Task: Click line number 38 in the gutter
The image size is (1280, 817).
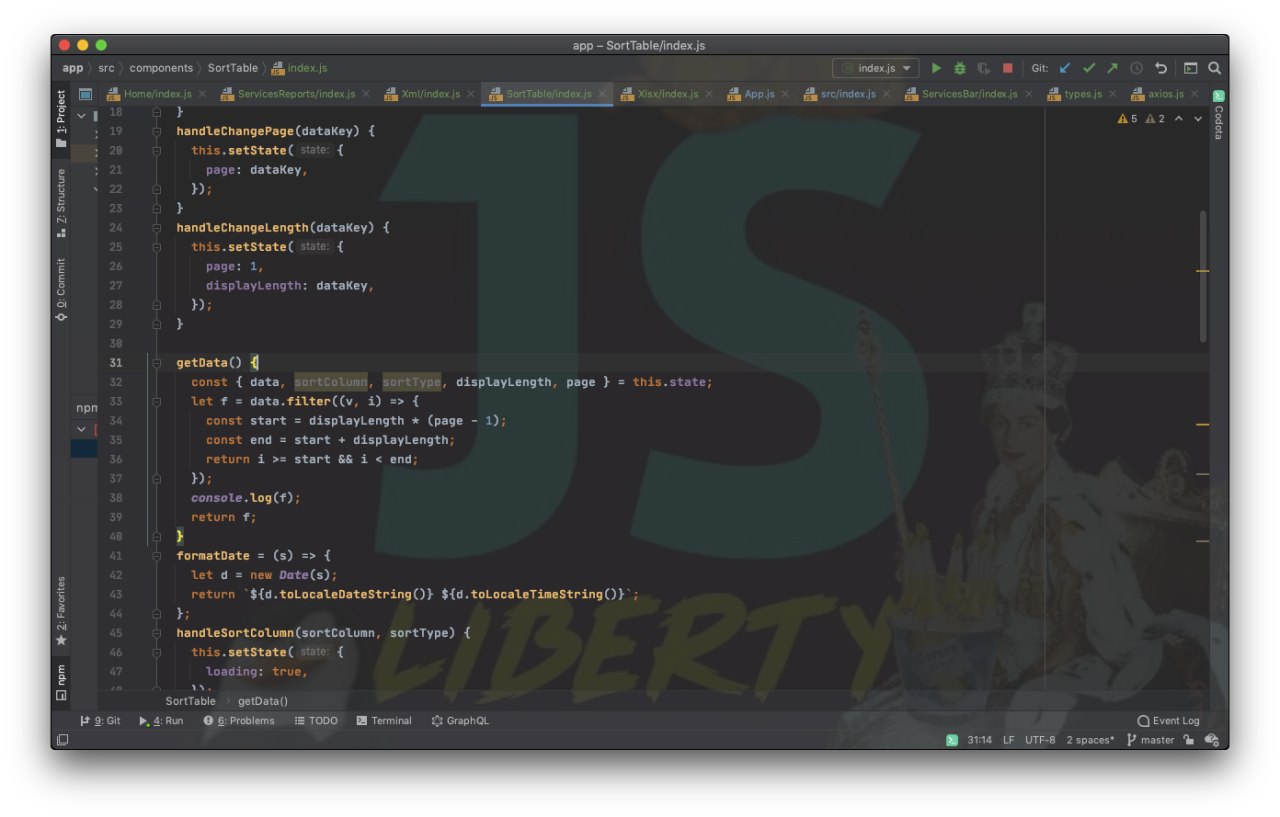Action: point(116,498)
